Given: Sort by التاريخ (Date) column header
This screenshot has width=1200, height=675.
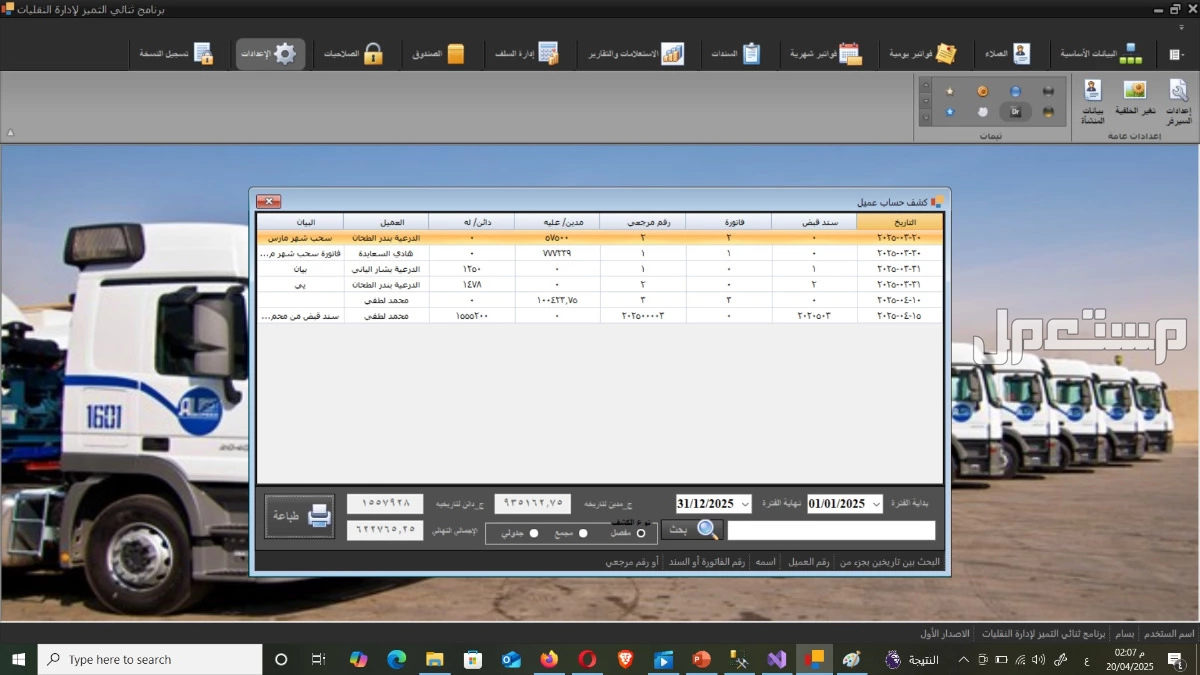Looking at the screenshot, I should (x=900, y=222).
